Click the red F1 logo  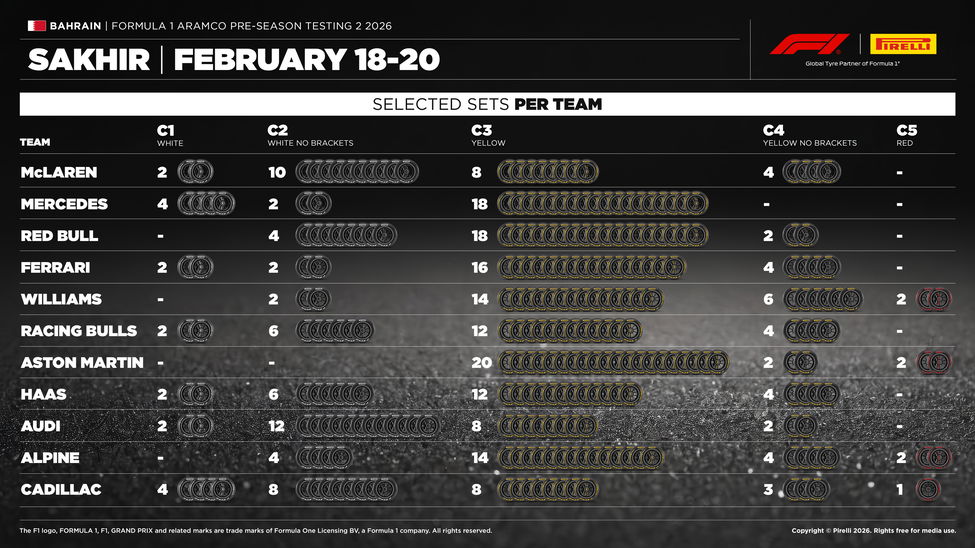click(x=808, y=44)
